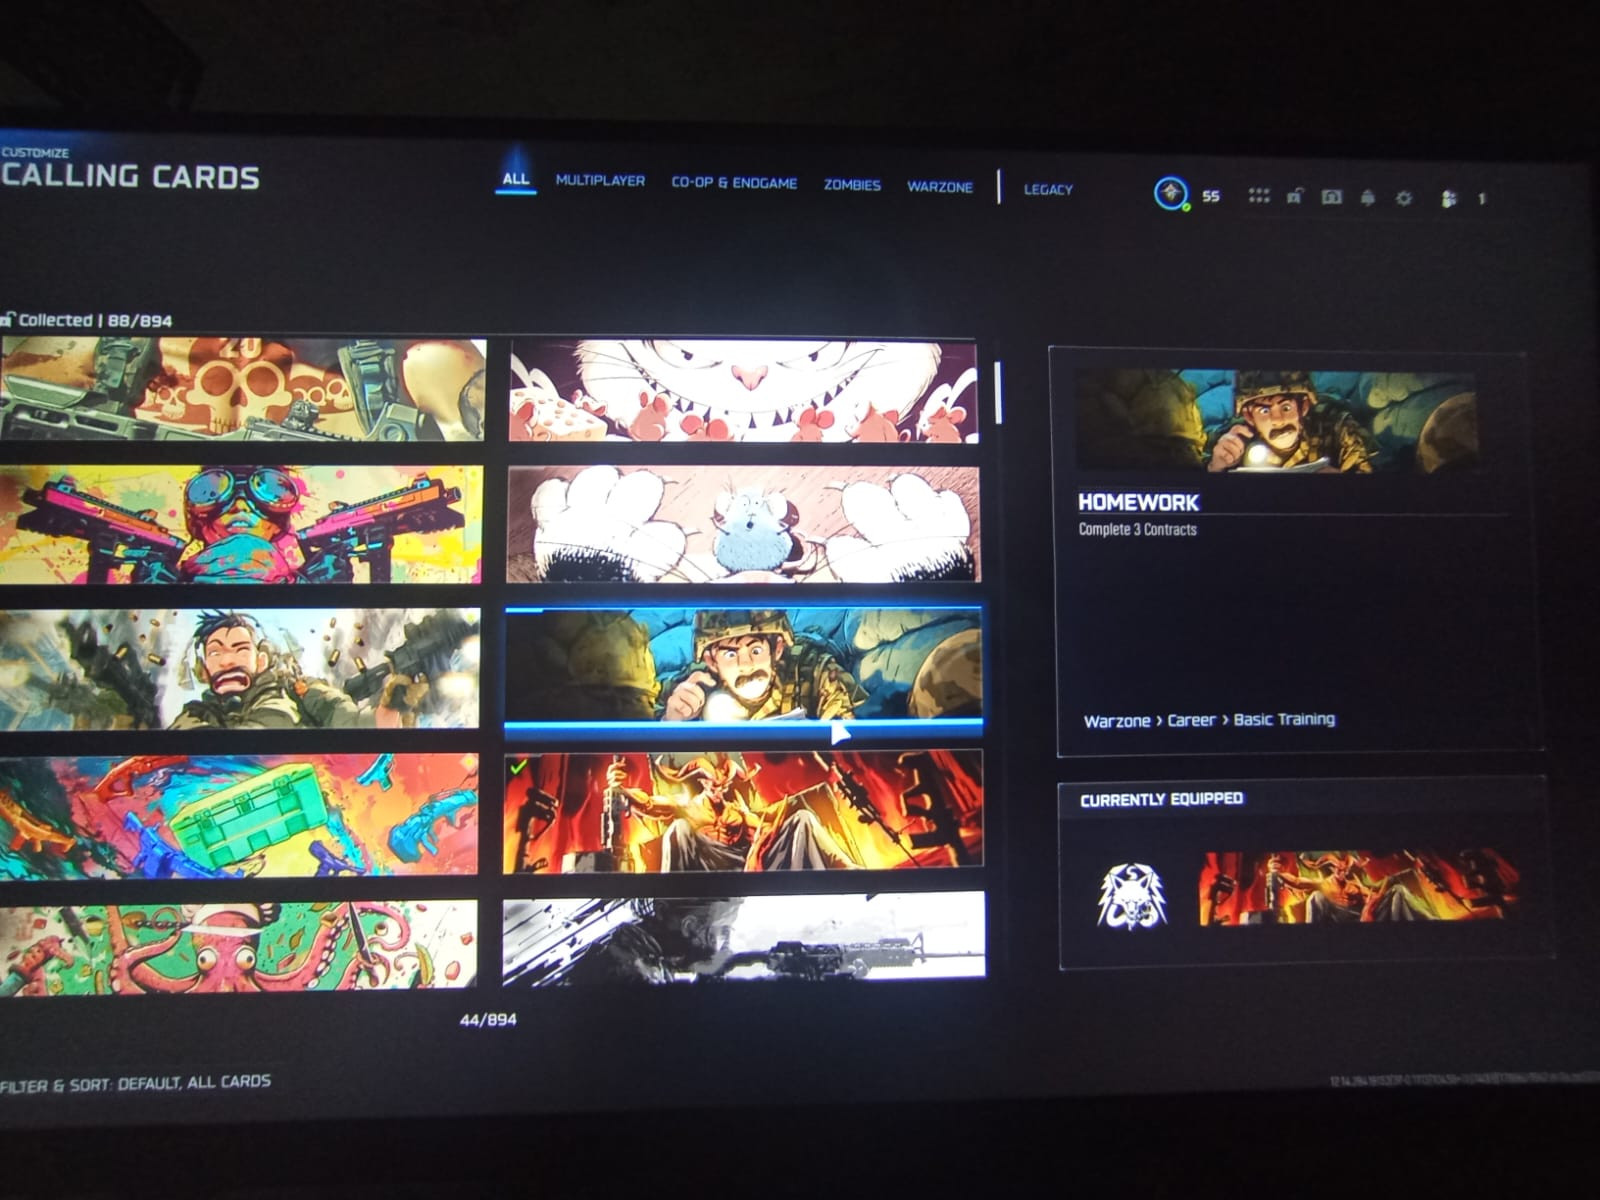Select the screaming soldier bullets card
The image size is (1600, 1200).
click(239, 668)
